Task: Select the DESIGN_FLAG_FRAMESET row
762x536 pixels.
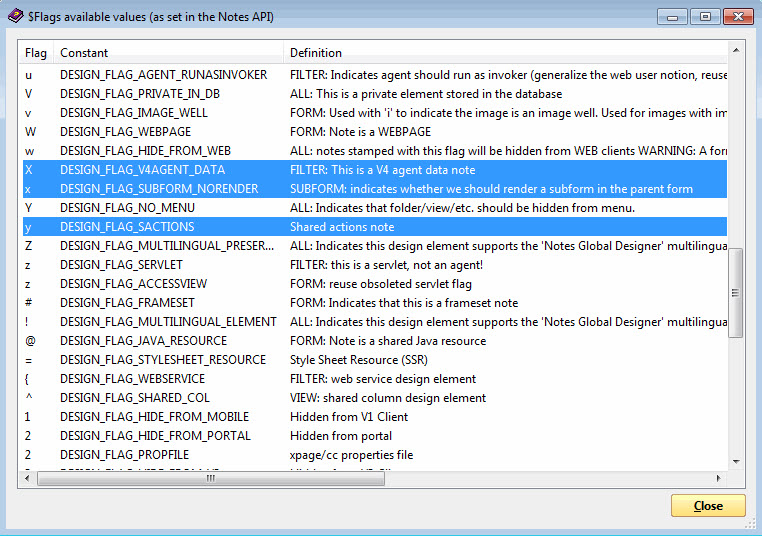Action: click(126, 303)
